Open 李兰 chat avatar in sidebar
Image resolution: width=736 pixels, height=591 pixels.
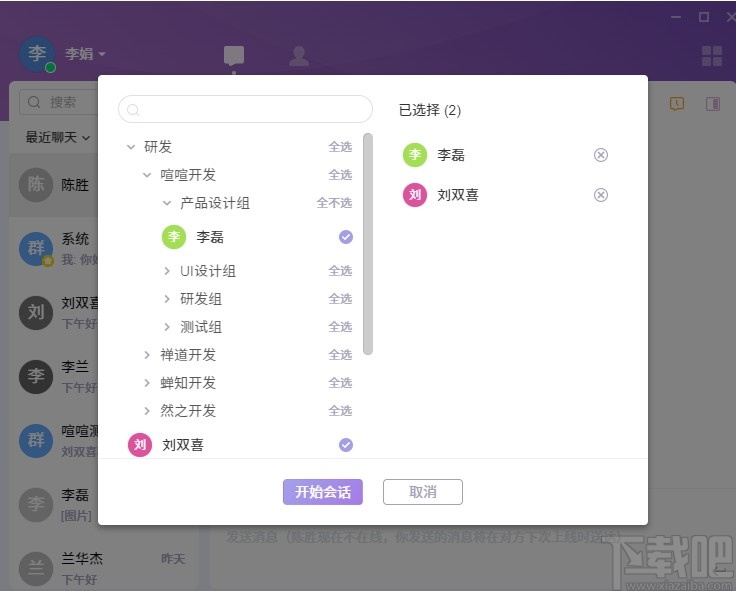[x=36, y=376]
